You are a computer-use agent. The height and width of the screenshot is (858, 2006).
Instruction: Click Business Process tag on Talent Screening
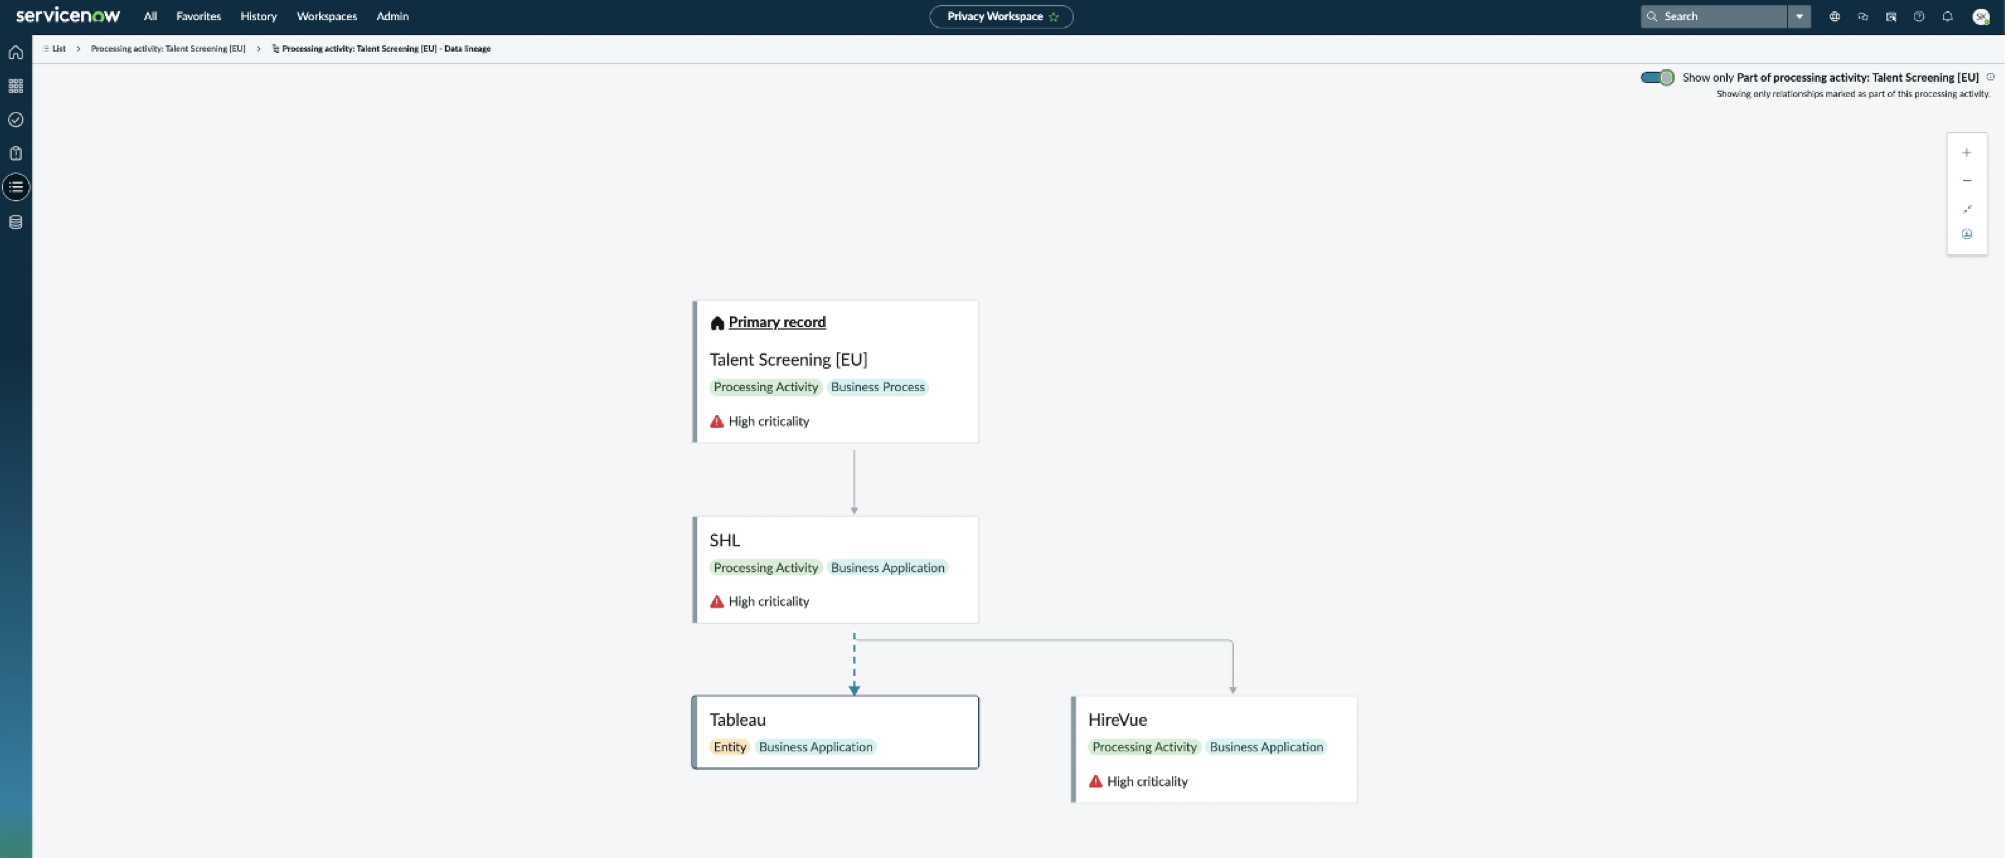pyautogui.click(x=877, y=387)
